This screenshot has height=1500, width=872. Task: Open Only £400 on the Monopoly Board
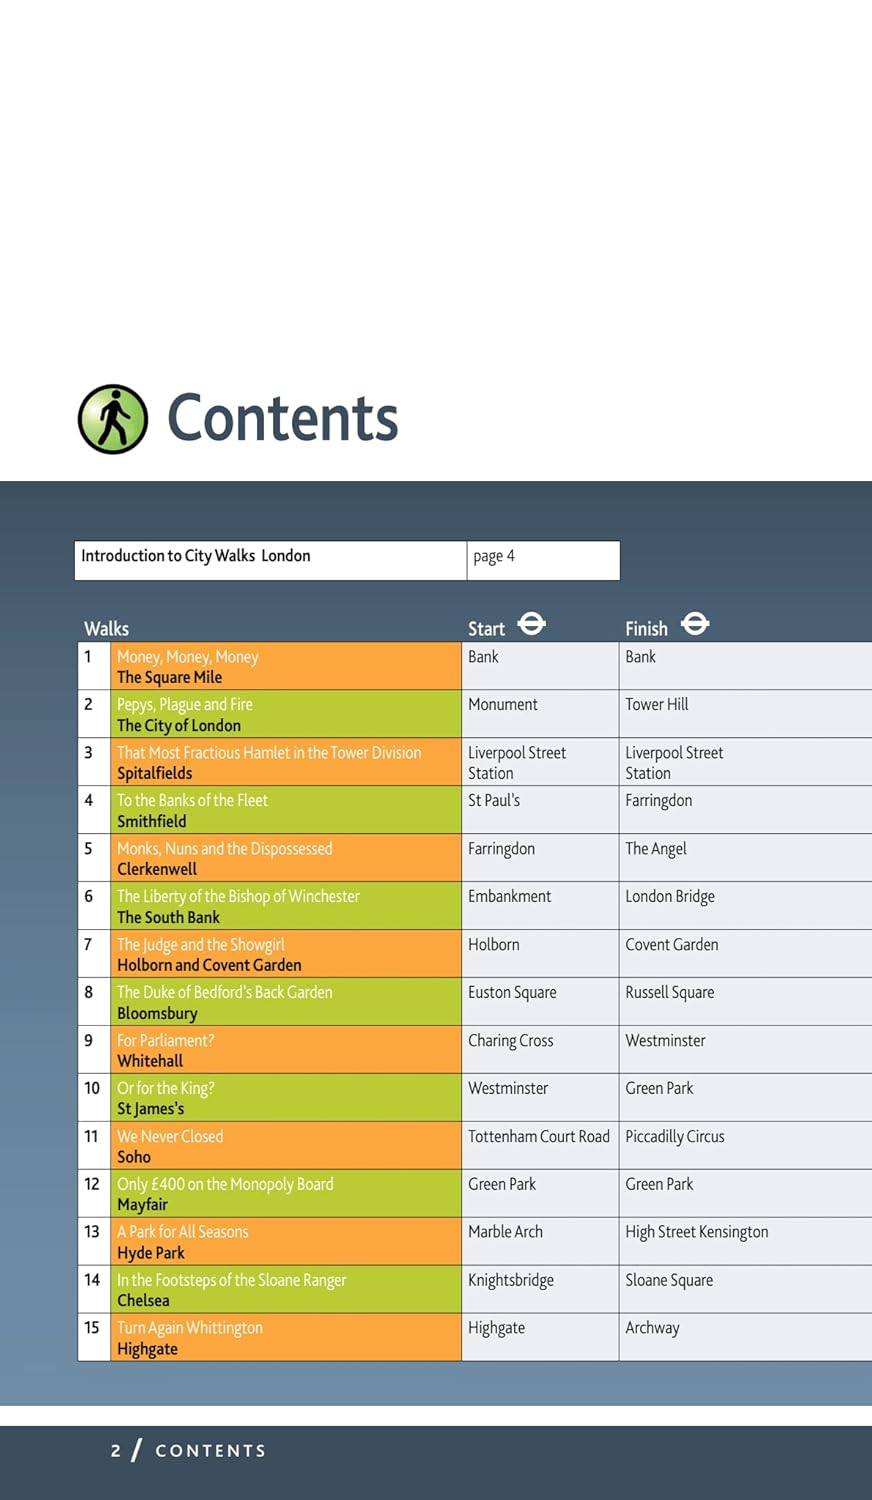coord(225,1185)
